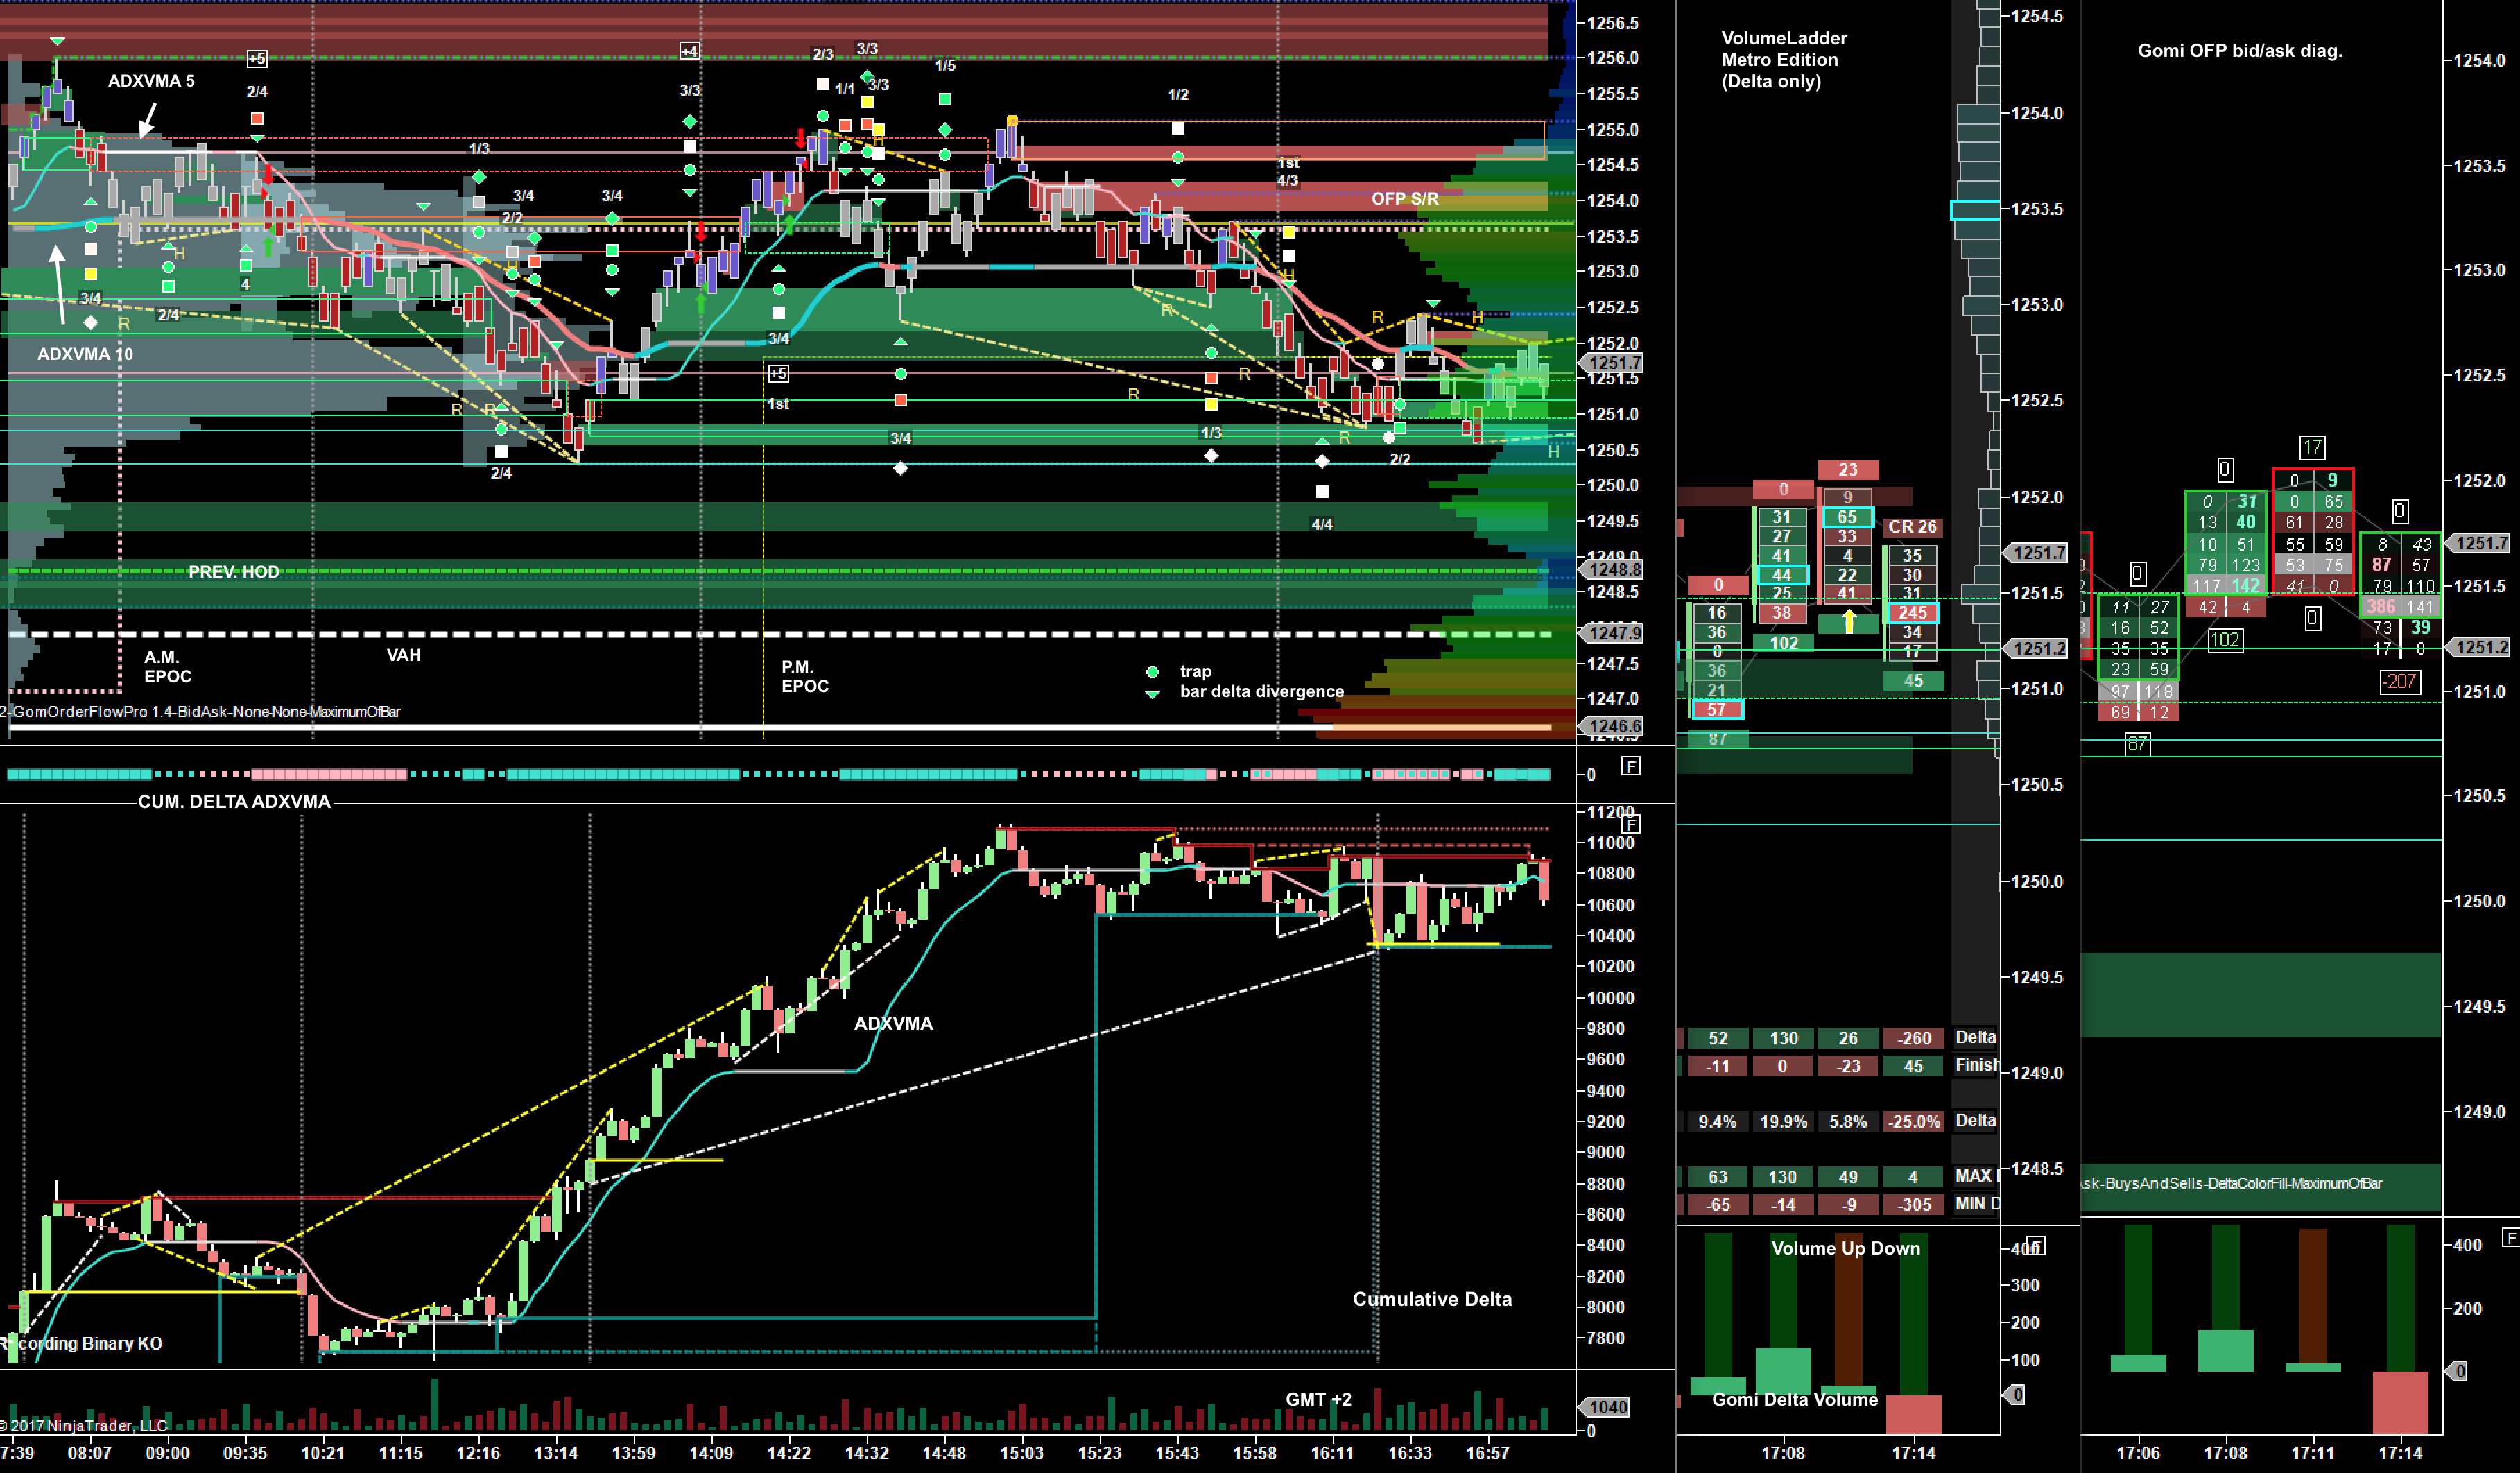Image resolution: width=2520 pixels, height=1473 pixels.
Task: Click the -260 value in Delta row
Action: 1914,1038
